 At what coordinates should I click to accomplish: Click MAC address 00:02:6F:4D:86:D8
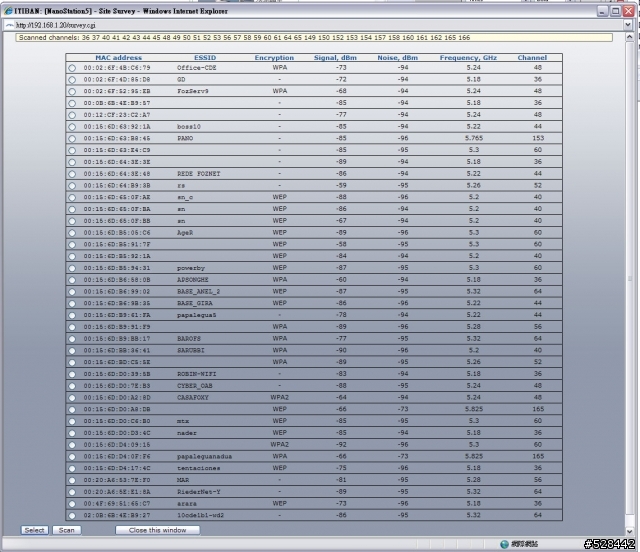coord(117,80)
